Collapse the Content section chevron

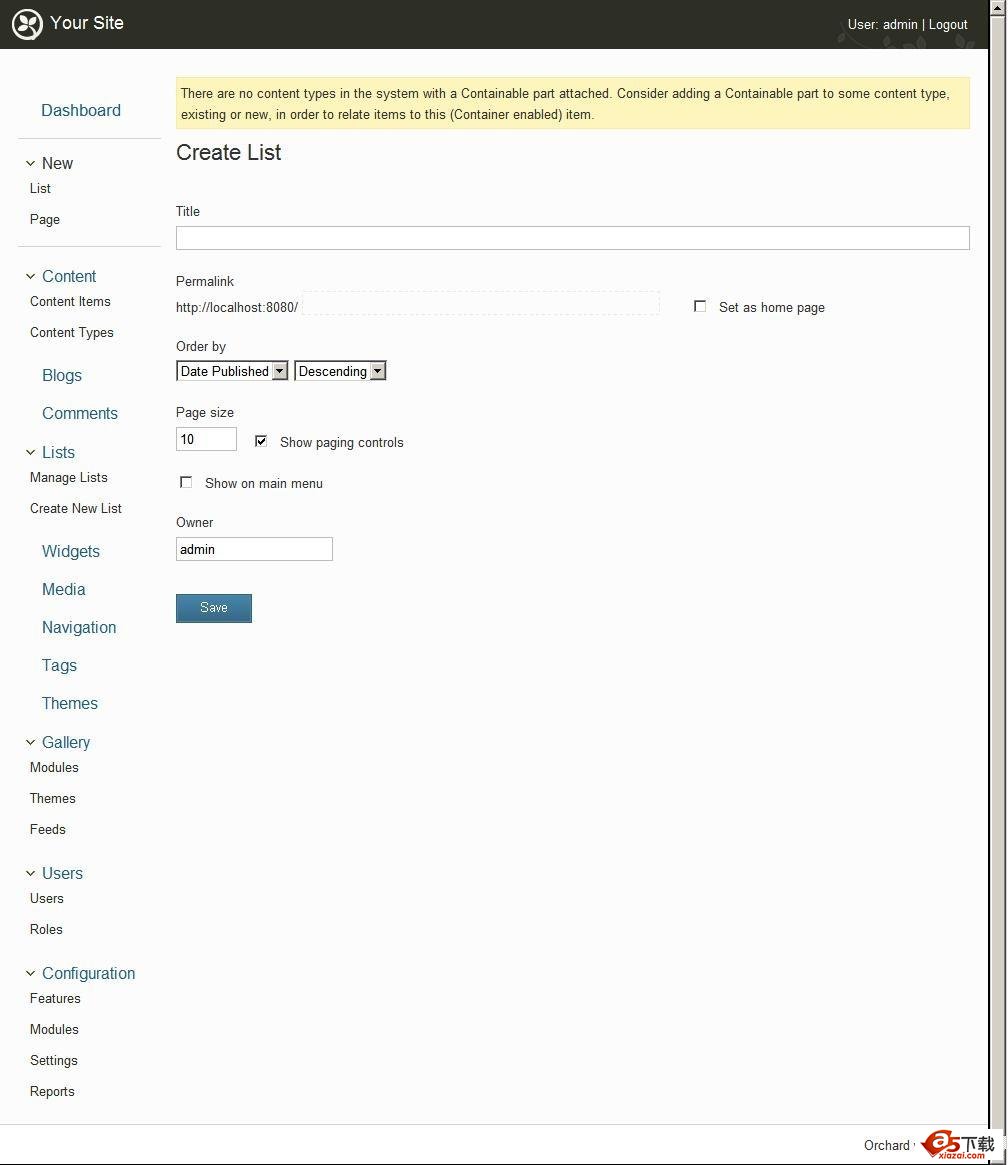(30, 276)
